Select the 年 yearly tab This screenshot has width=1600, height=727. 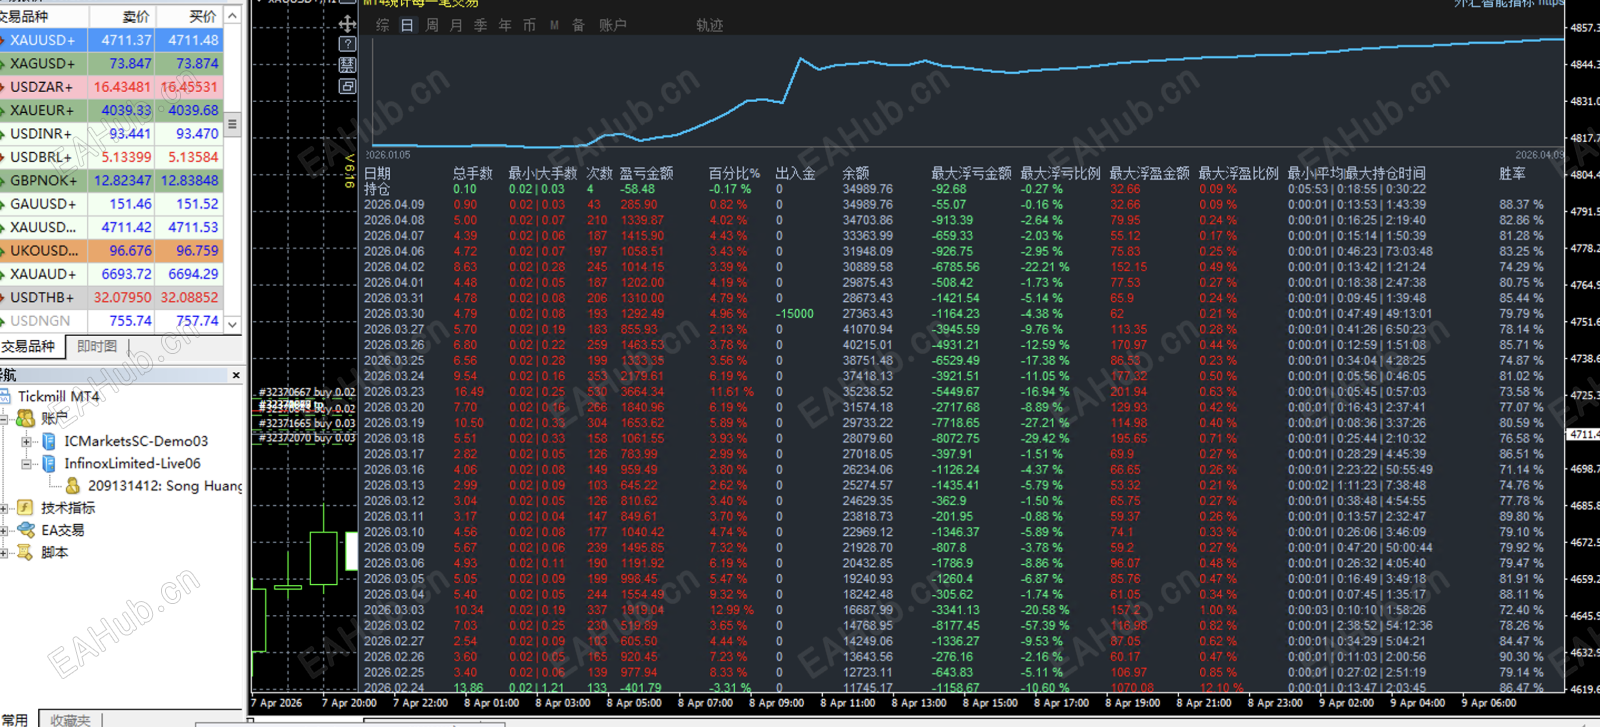point(505,25)
